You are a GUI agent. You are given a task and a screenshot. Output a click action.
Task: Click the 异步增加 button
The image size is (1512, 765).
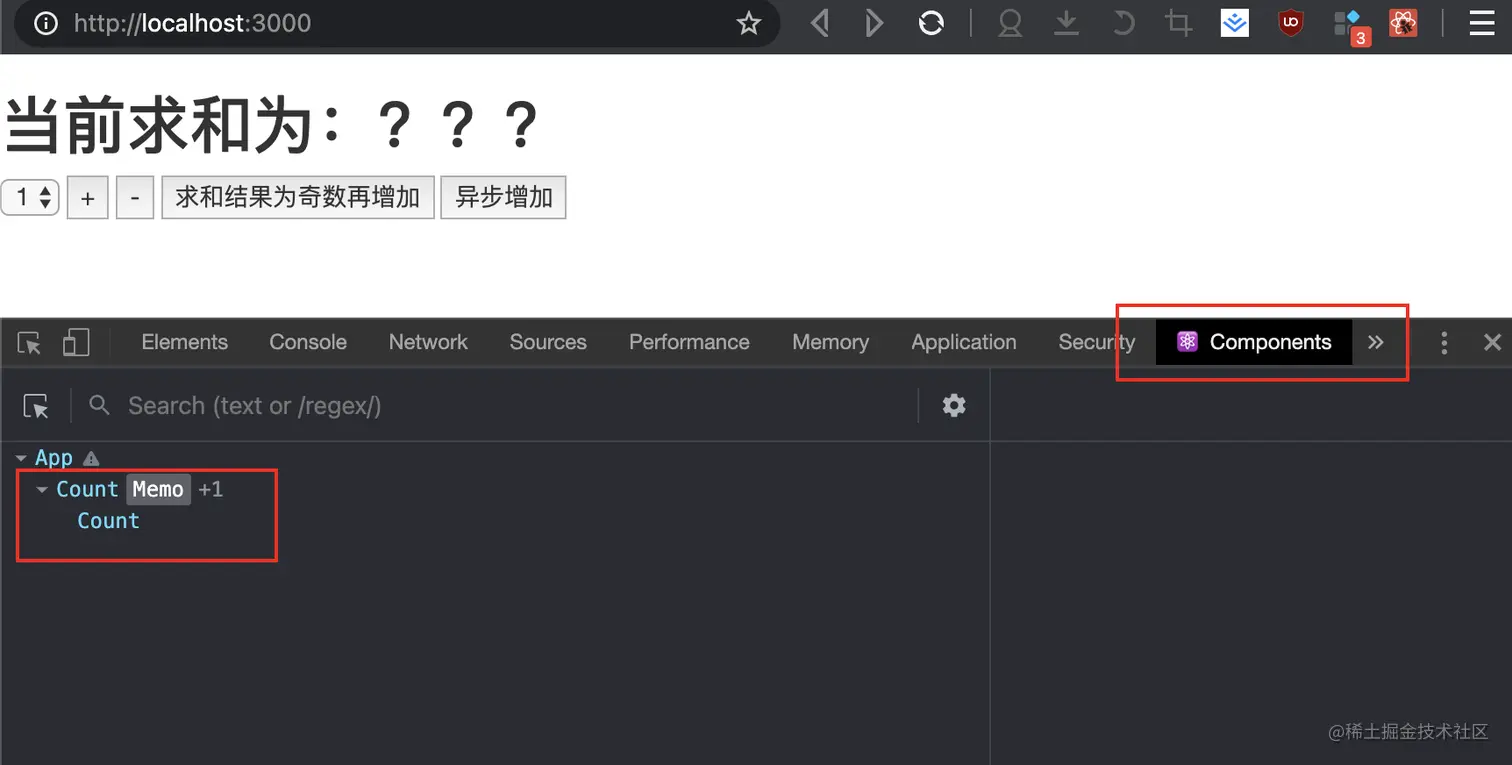[504, 198]
